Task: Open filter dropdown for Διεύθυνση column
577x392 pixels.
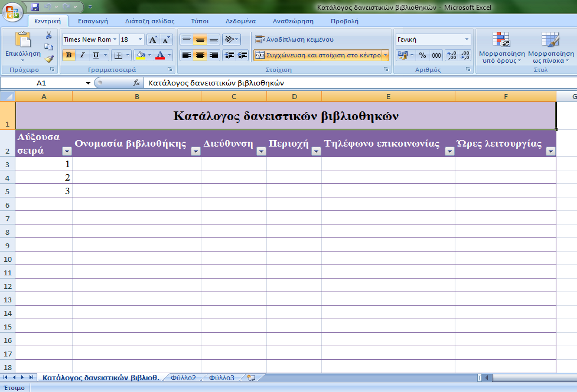Action: (261, 151)
